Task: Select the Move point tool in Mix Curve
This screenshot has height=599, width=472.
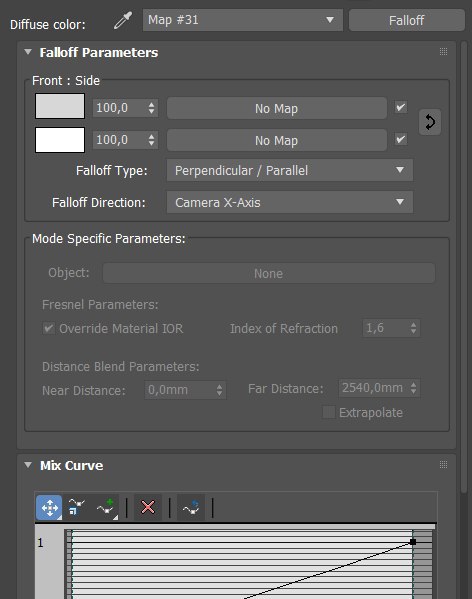Action: click(x=49, y=508)
